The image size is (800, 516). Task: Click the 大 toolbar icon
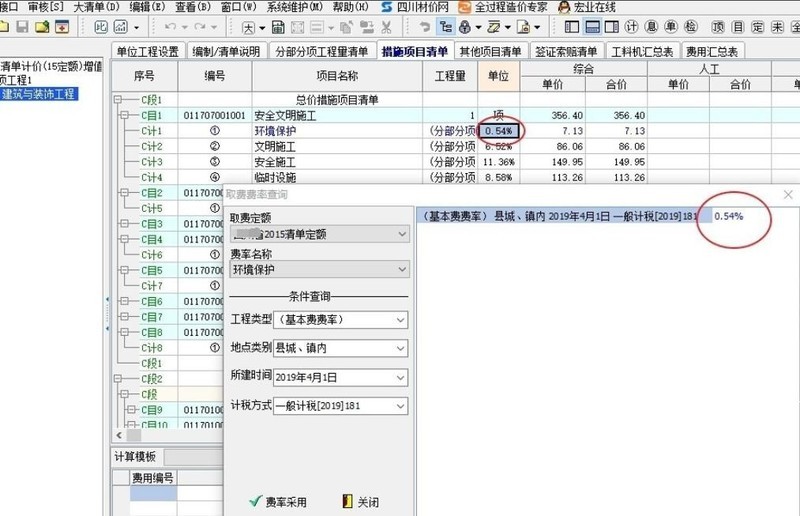(x=248, y=27)
